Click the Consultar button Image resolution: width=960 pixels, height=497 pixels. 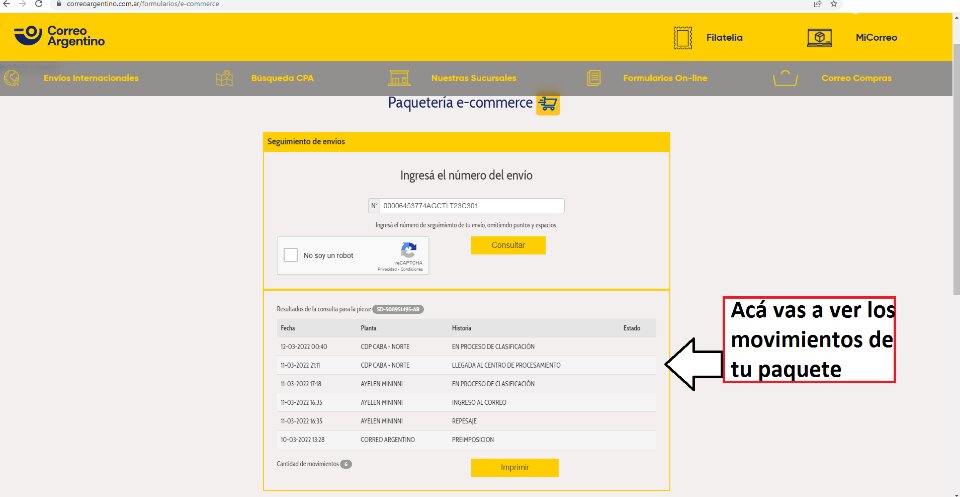508,245
